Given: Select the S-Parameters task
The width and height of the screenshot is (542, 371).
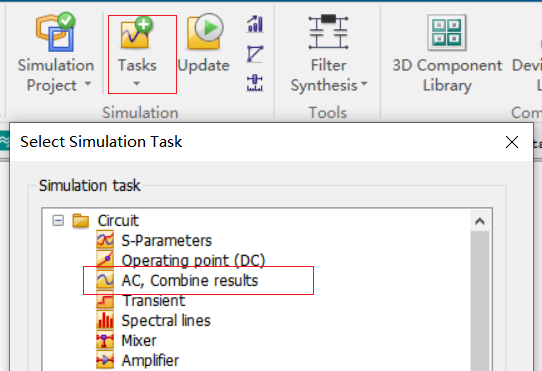Looking at the screenshot, I should (166, 240).
